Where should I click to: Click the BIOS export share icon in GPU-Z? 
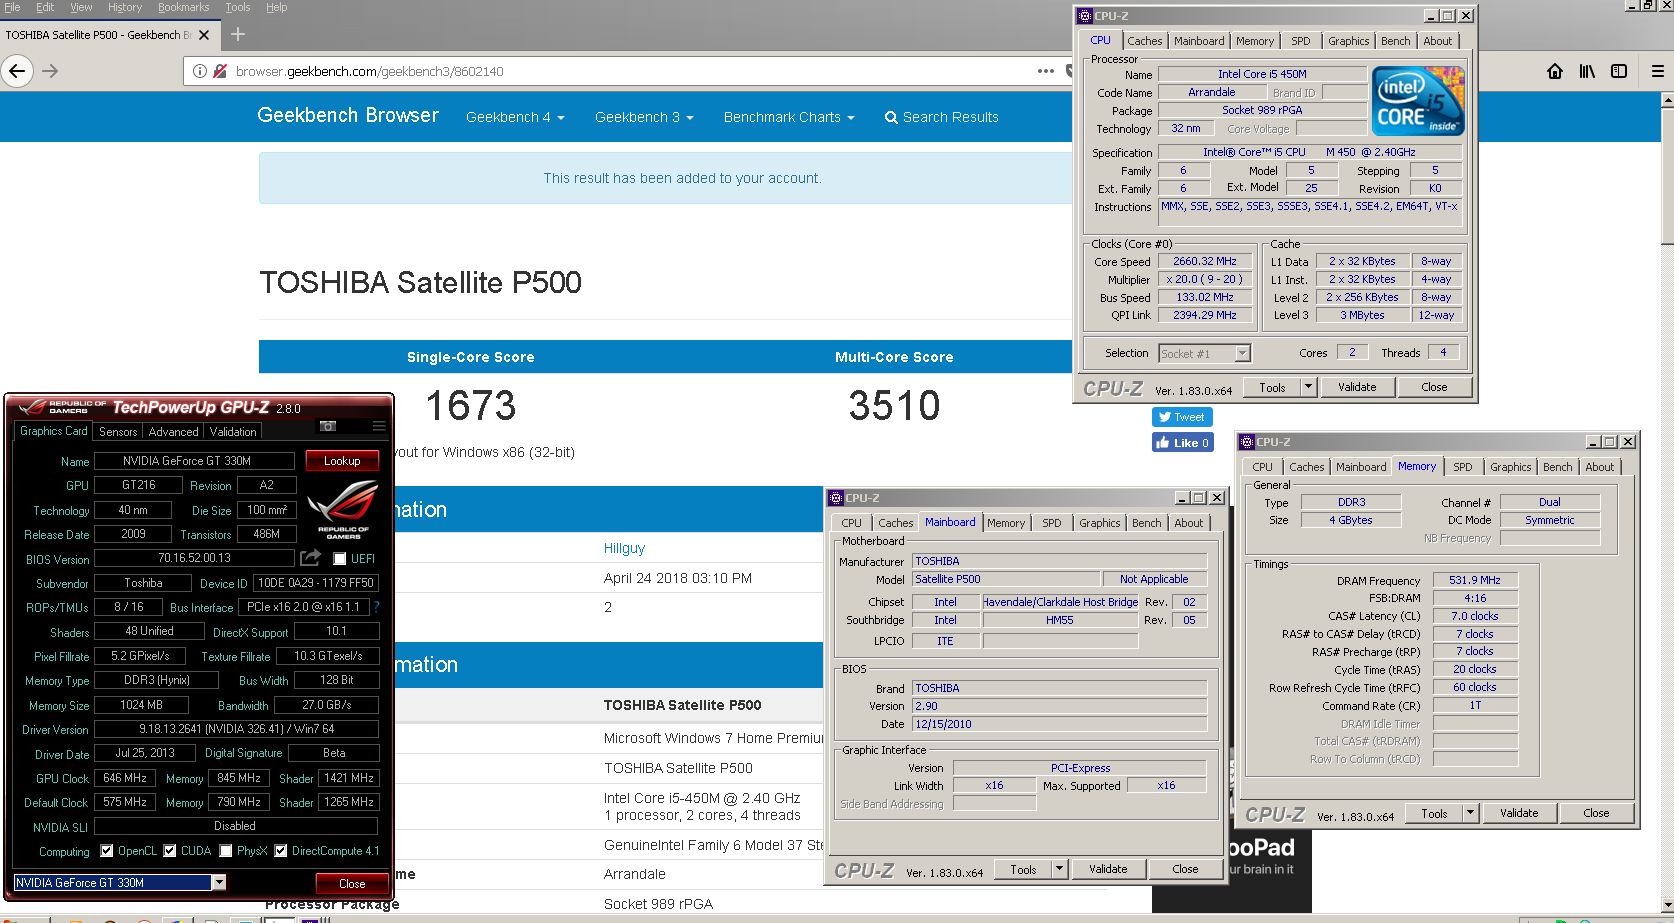[311, 557]
